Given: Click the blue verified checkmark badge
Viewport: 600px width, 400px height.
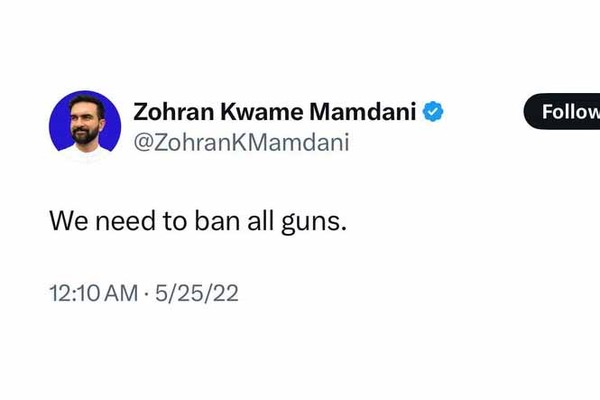Looking at the screenshot, I should pos(432,112).
